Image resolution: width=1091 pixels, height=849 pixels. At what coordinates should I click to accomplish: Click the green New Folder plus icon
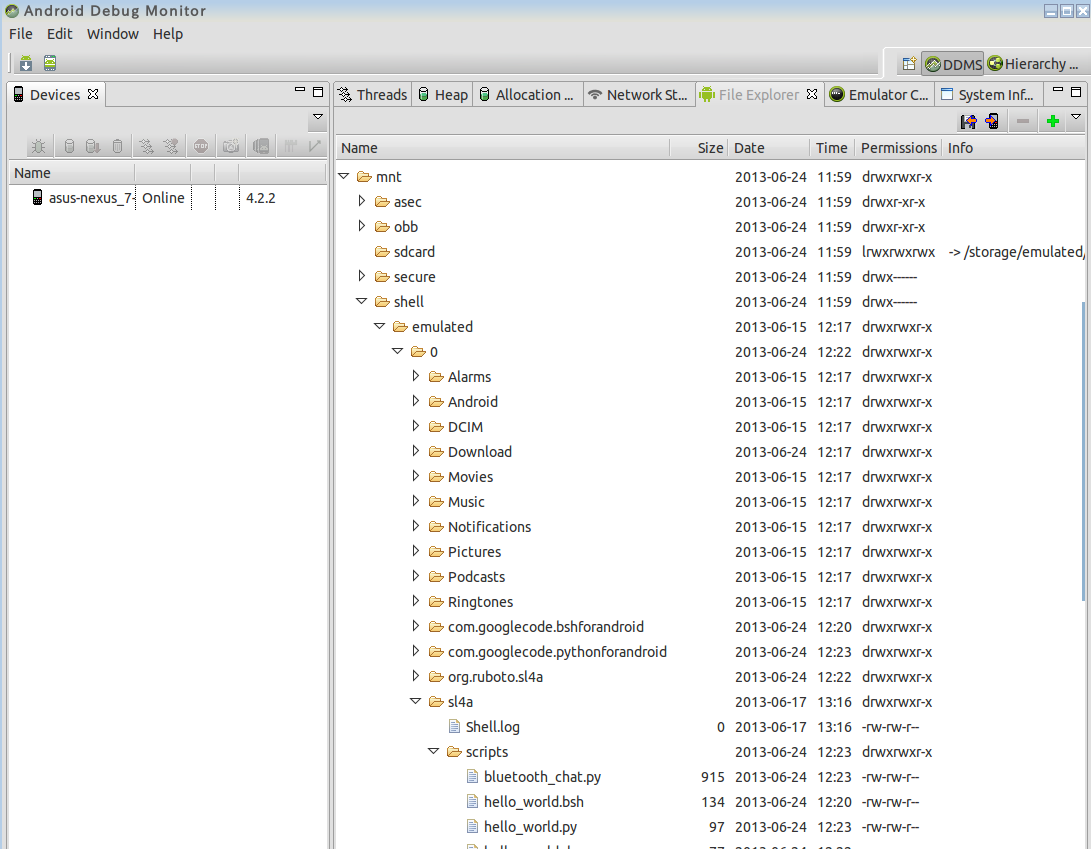pyautogui.click(x=1053, y=122)
